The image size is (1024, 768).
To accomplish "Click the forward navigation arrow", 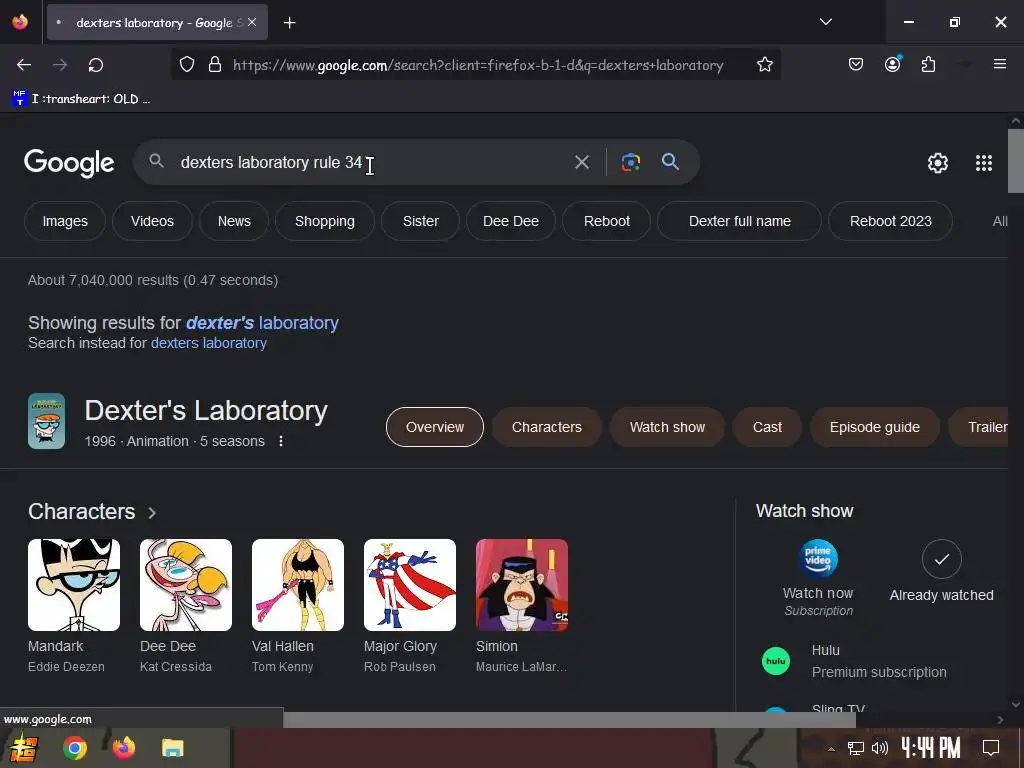I will [x=60, y=65].
